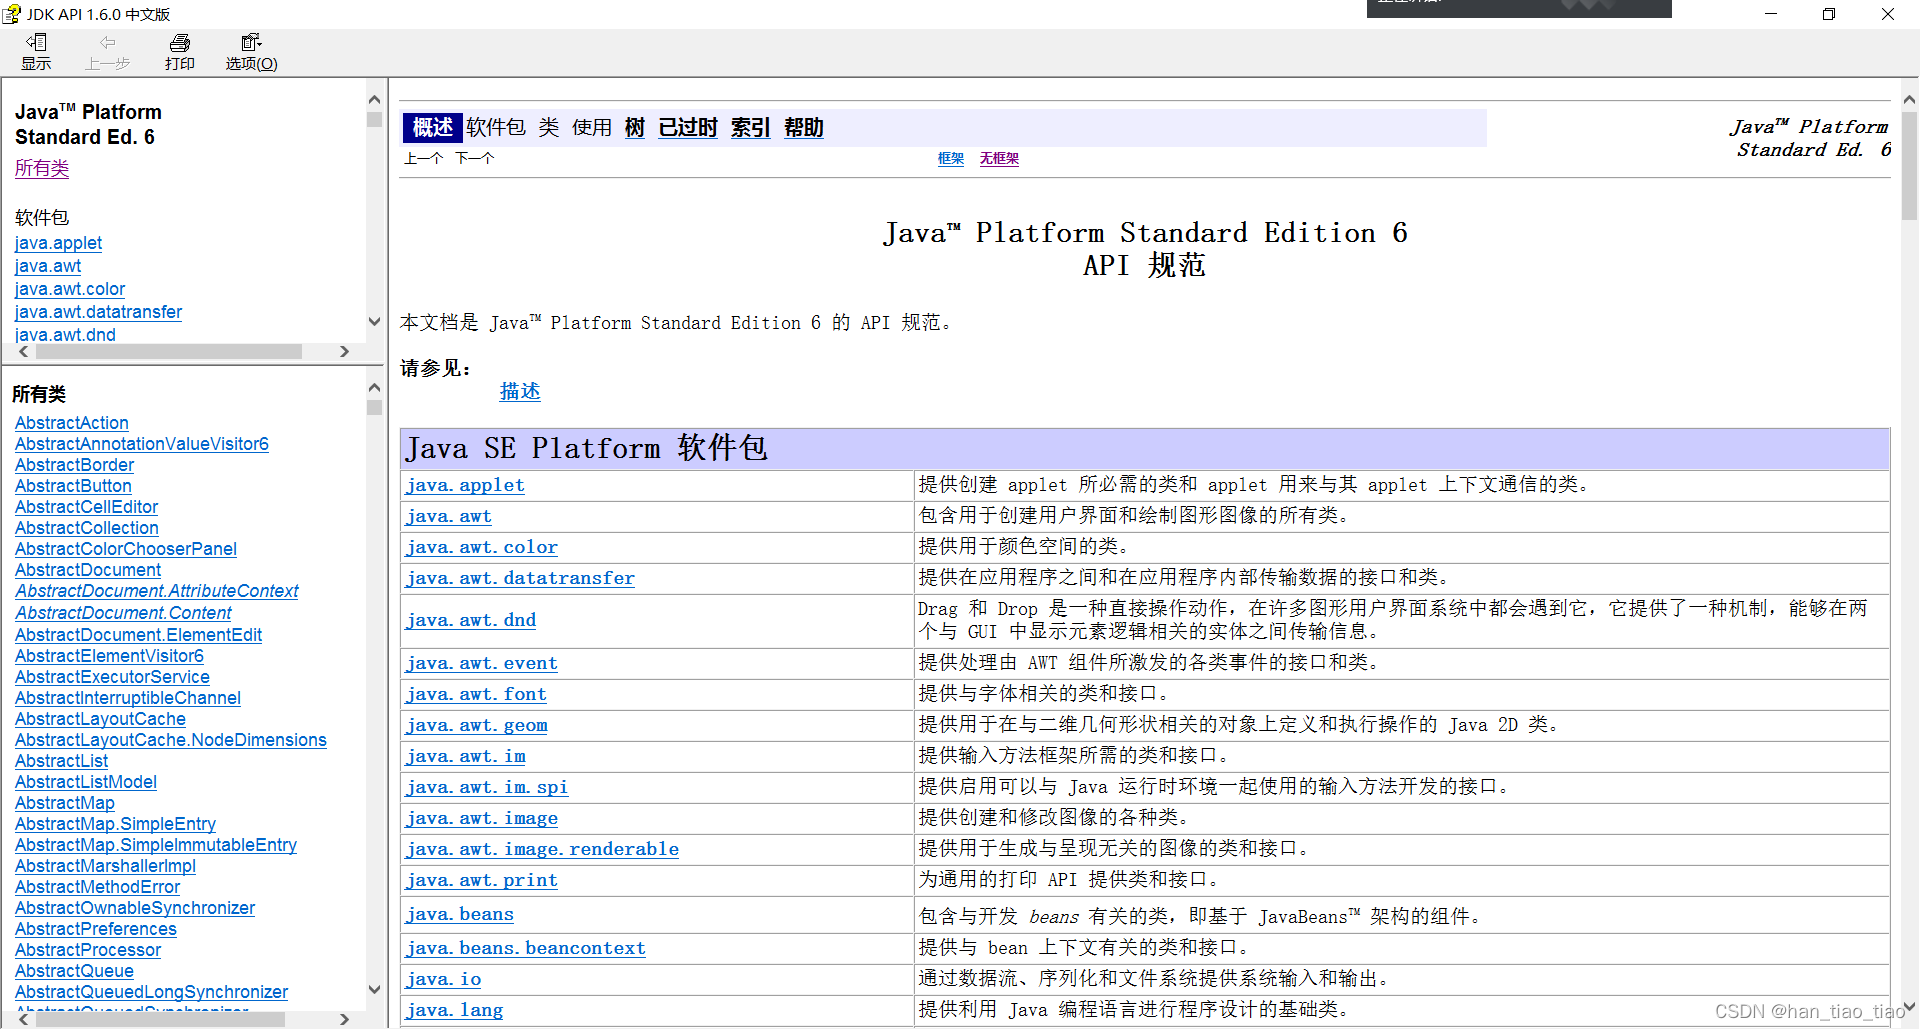Open the AbstractInterruptibleChannel class link
This screenshot has width=1920, height=1030.
(x=128, y=698)
